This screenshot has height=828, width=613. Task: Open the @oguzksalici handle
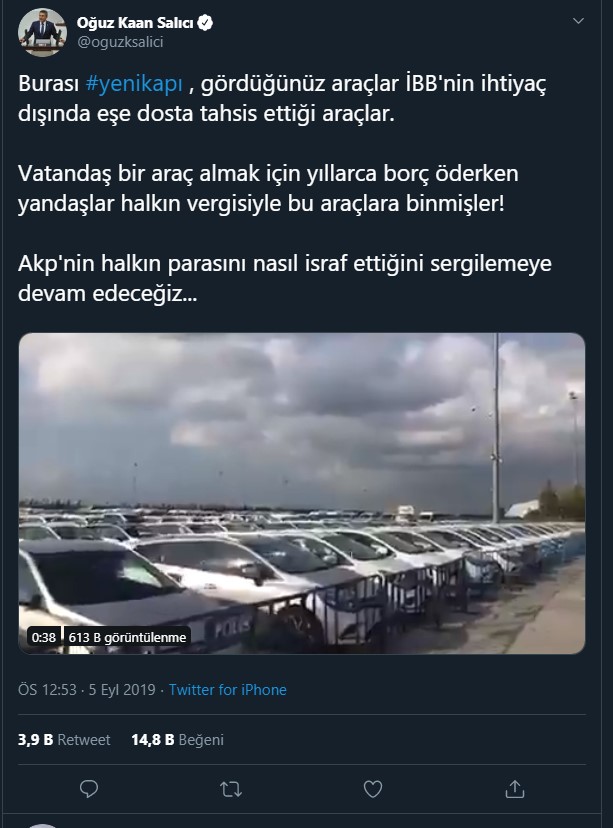coord(120,42)
